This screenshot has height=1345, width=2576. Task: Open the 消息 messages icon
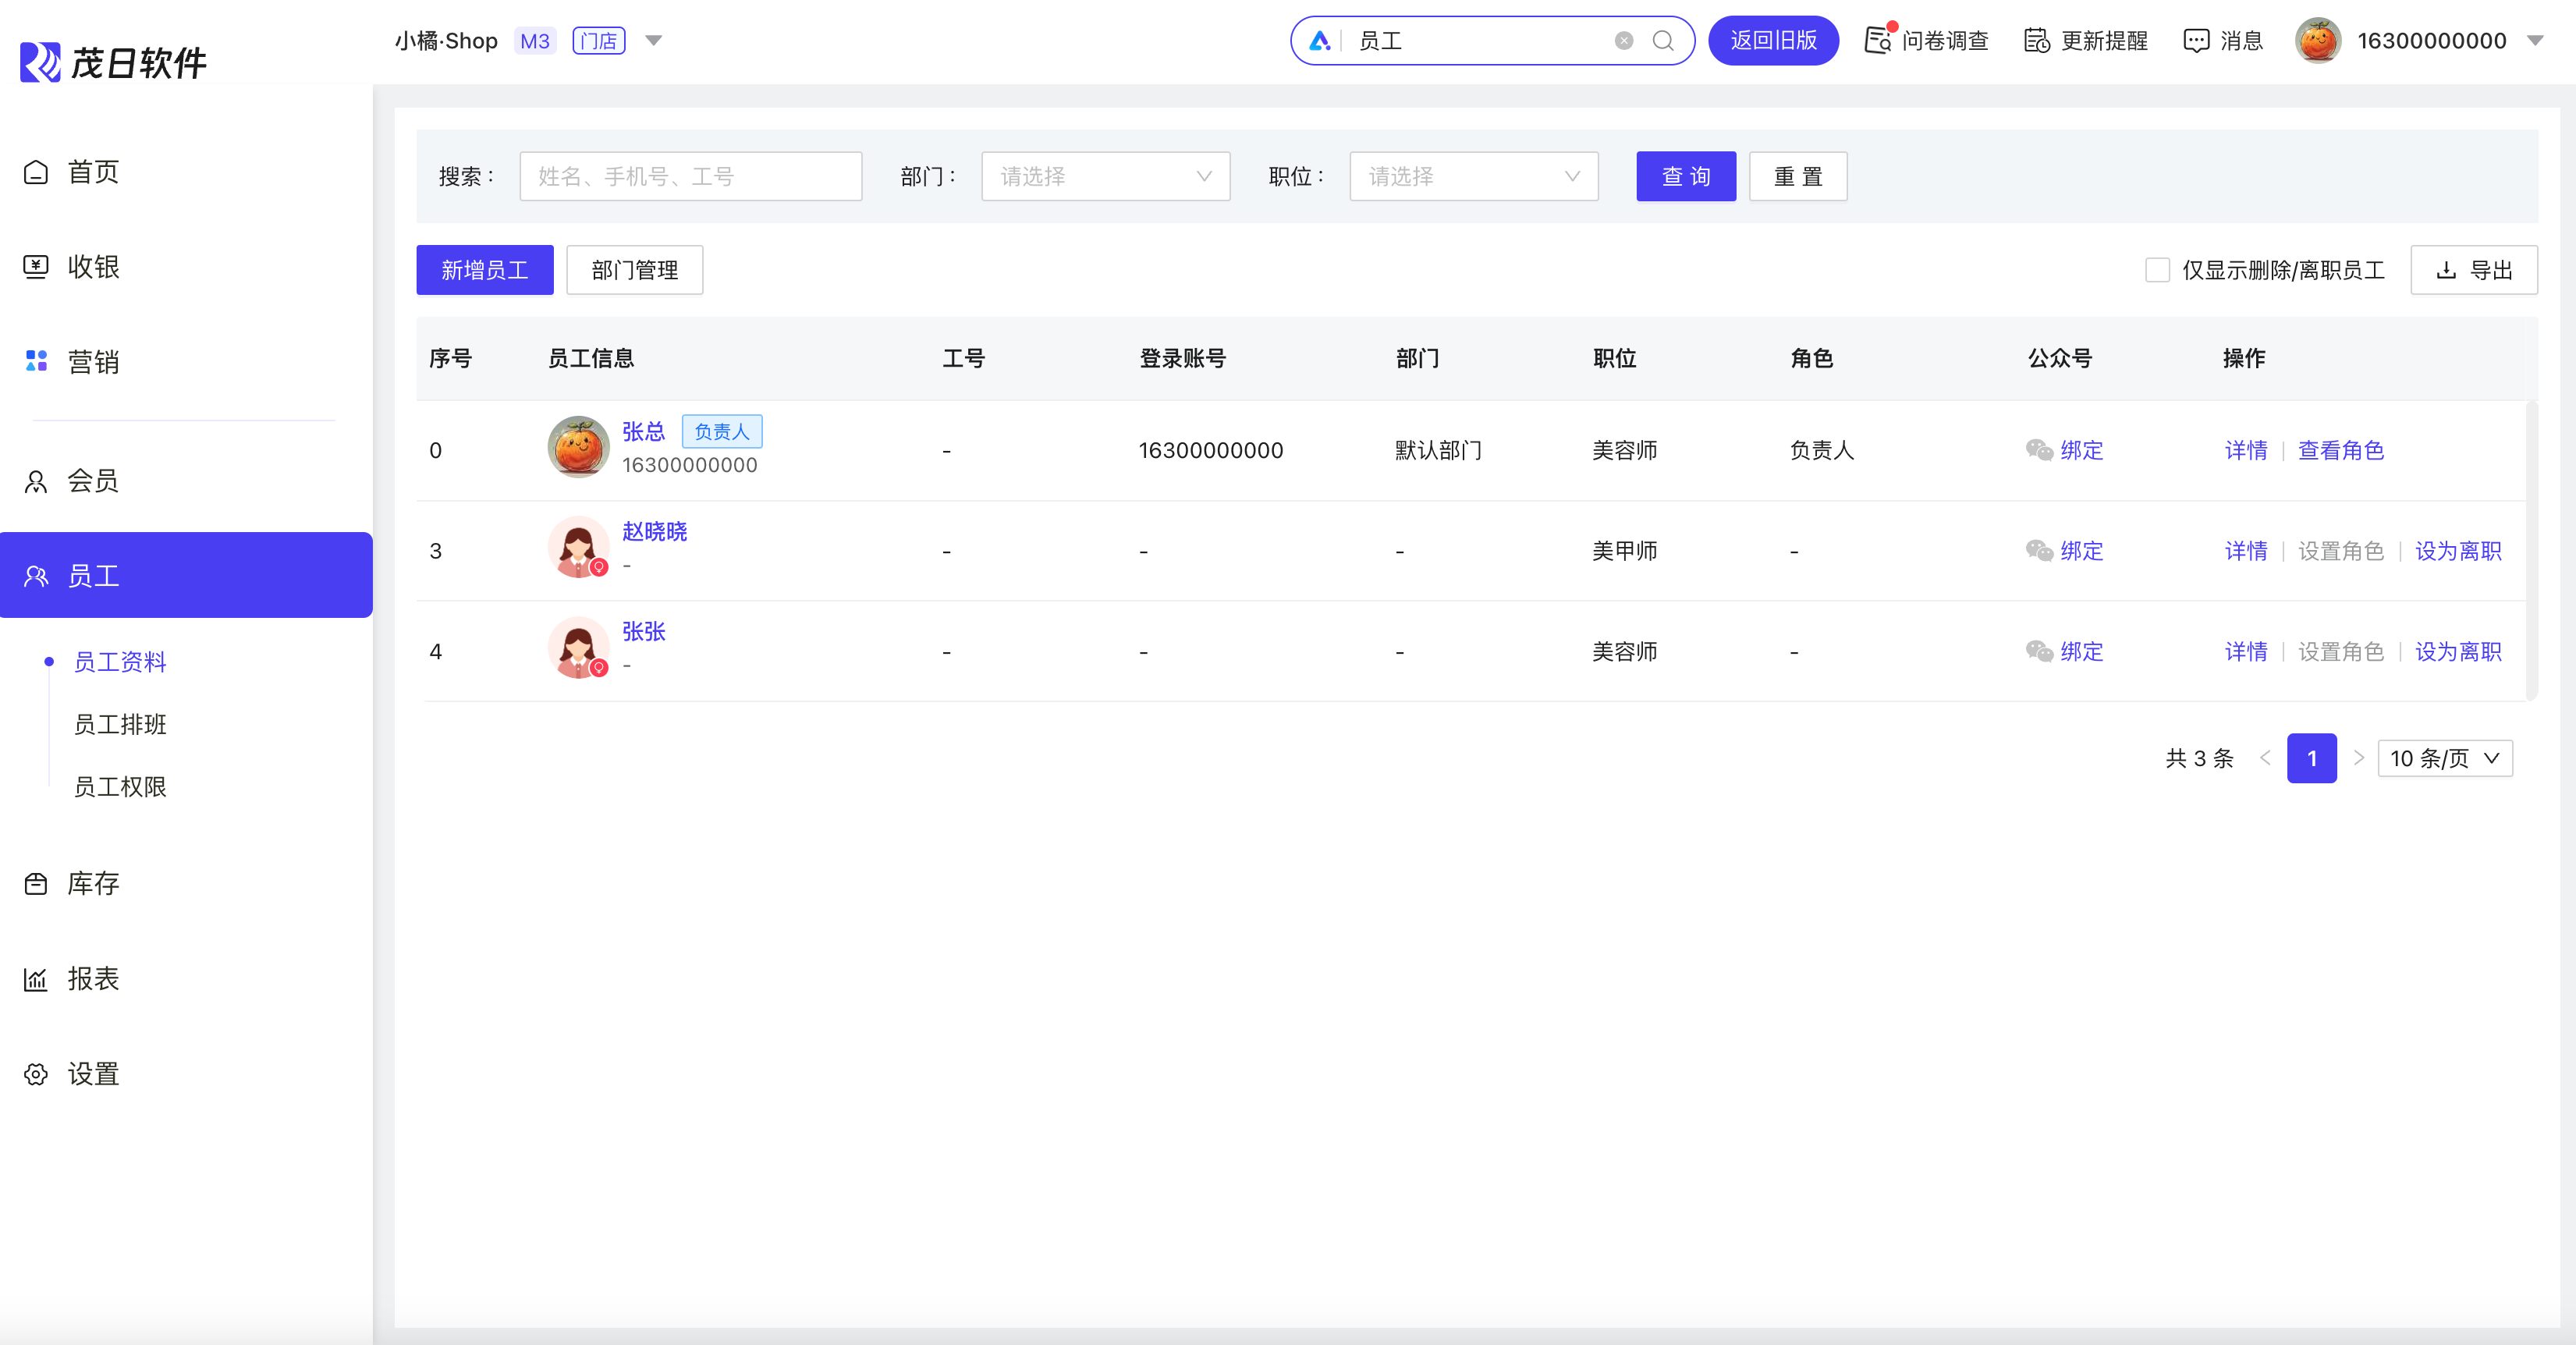[x=2196, y=41]
